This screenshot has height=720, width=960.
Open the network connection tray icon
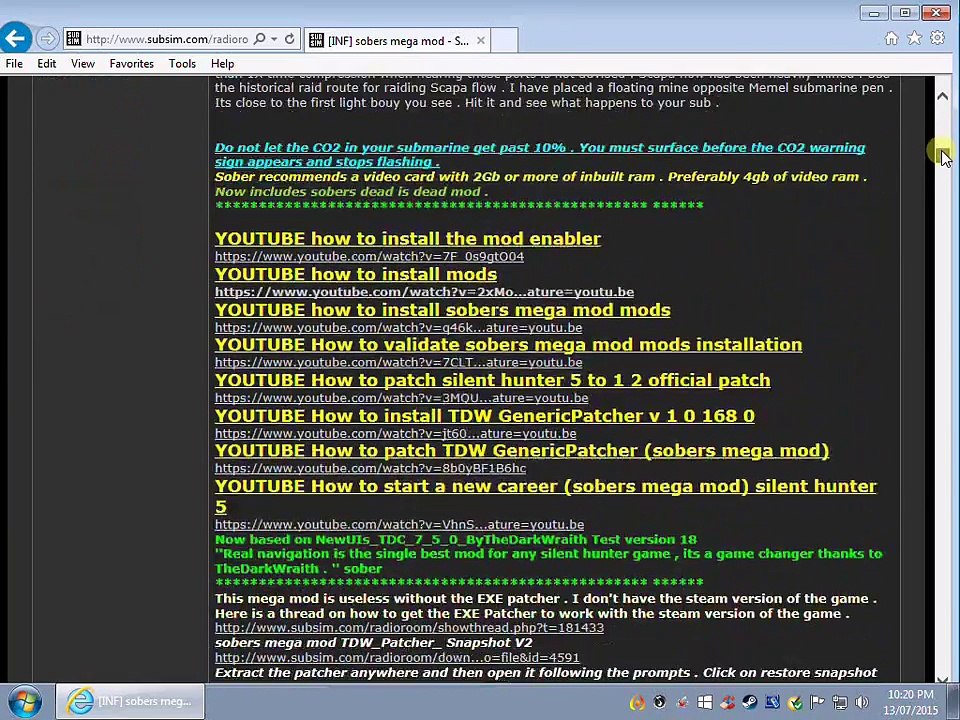pos(840,702)
